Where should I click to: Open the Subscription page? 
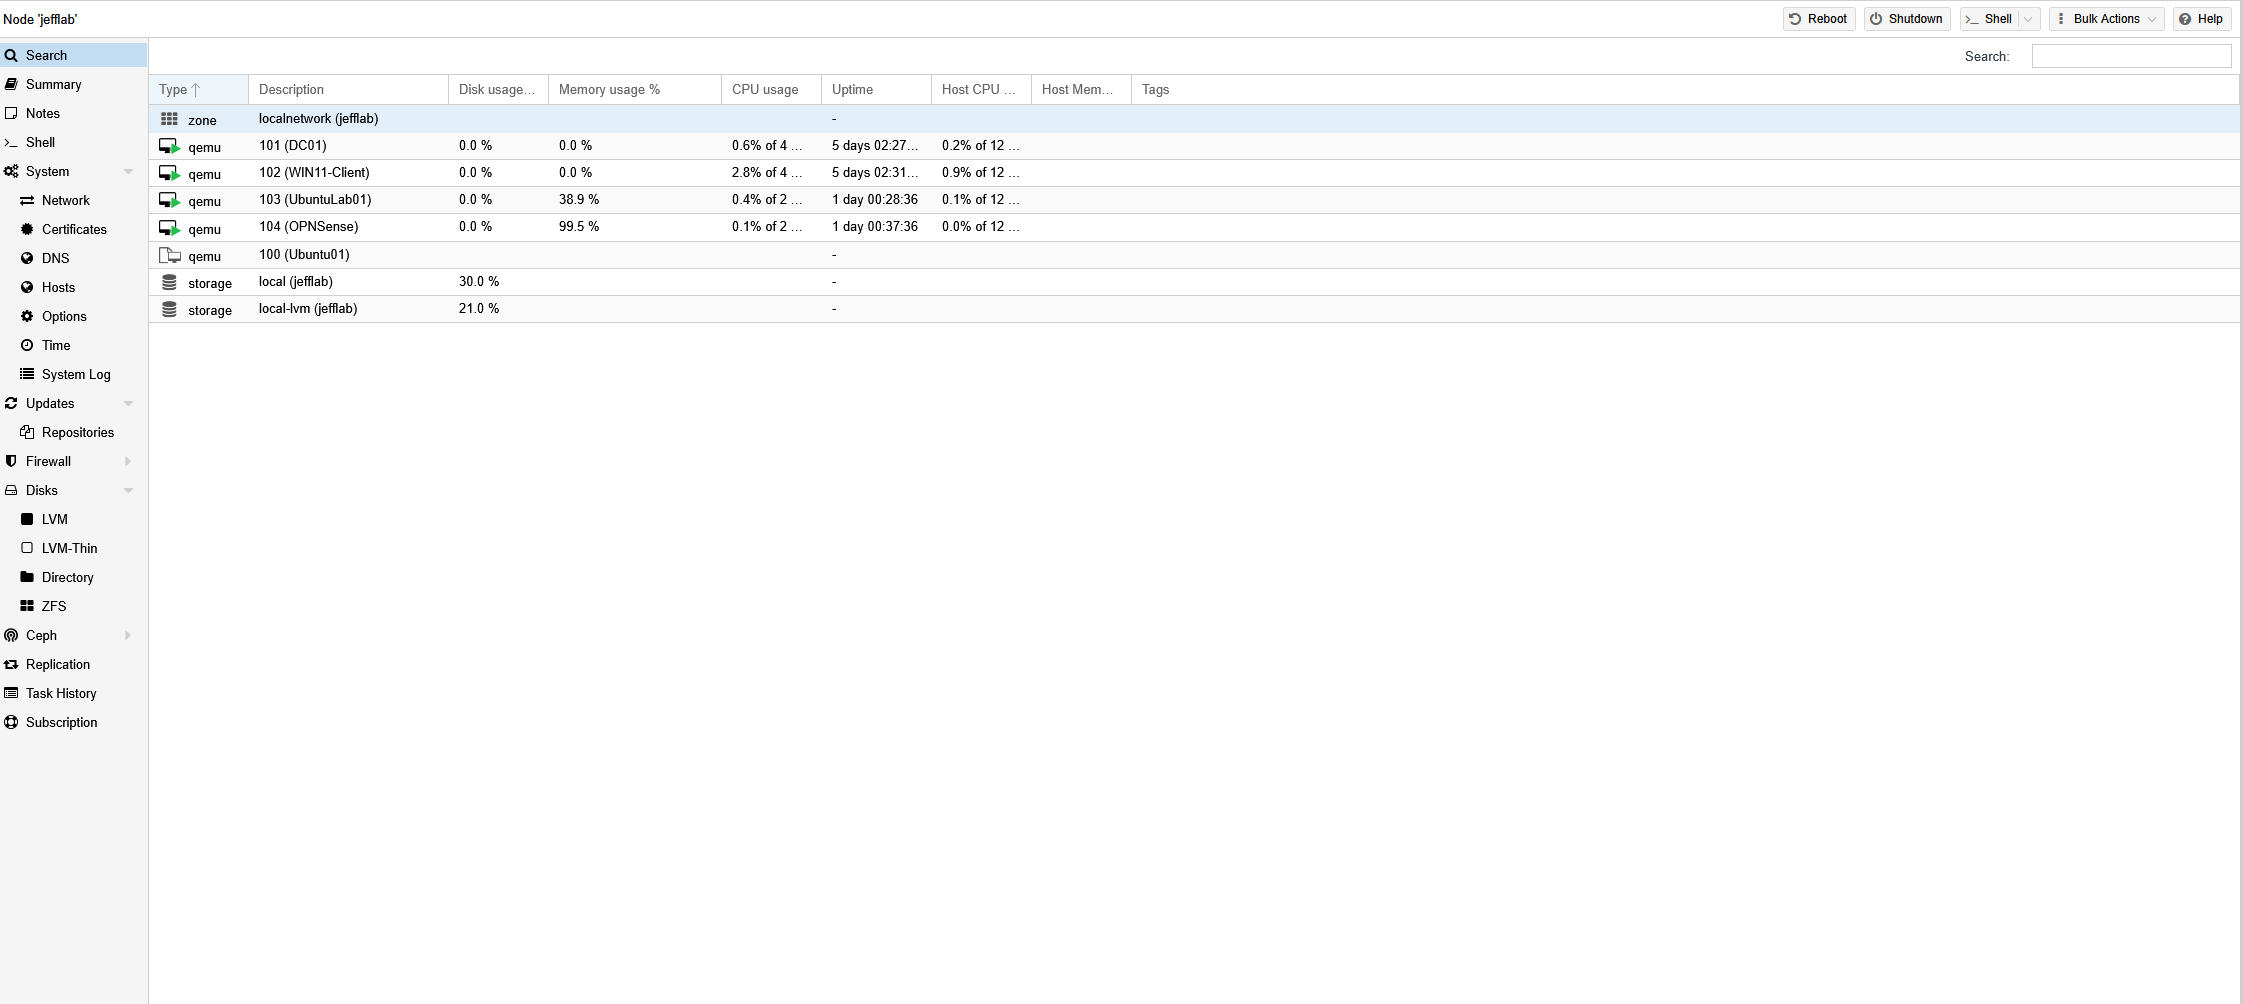[74, 723]
